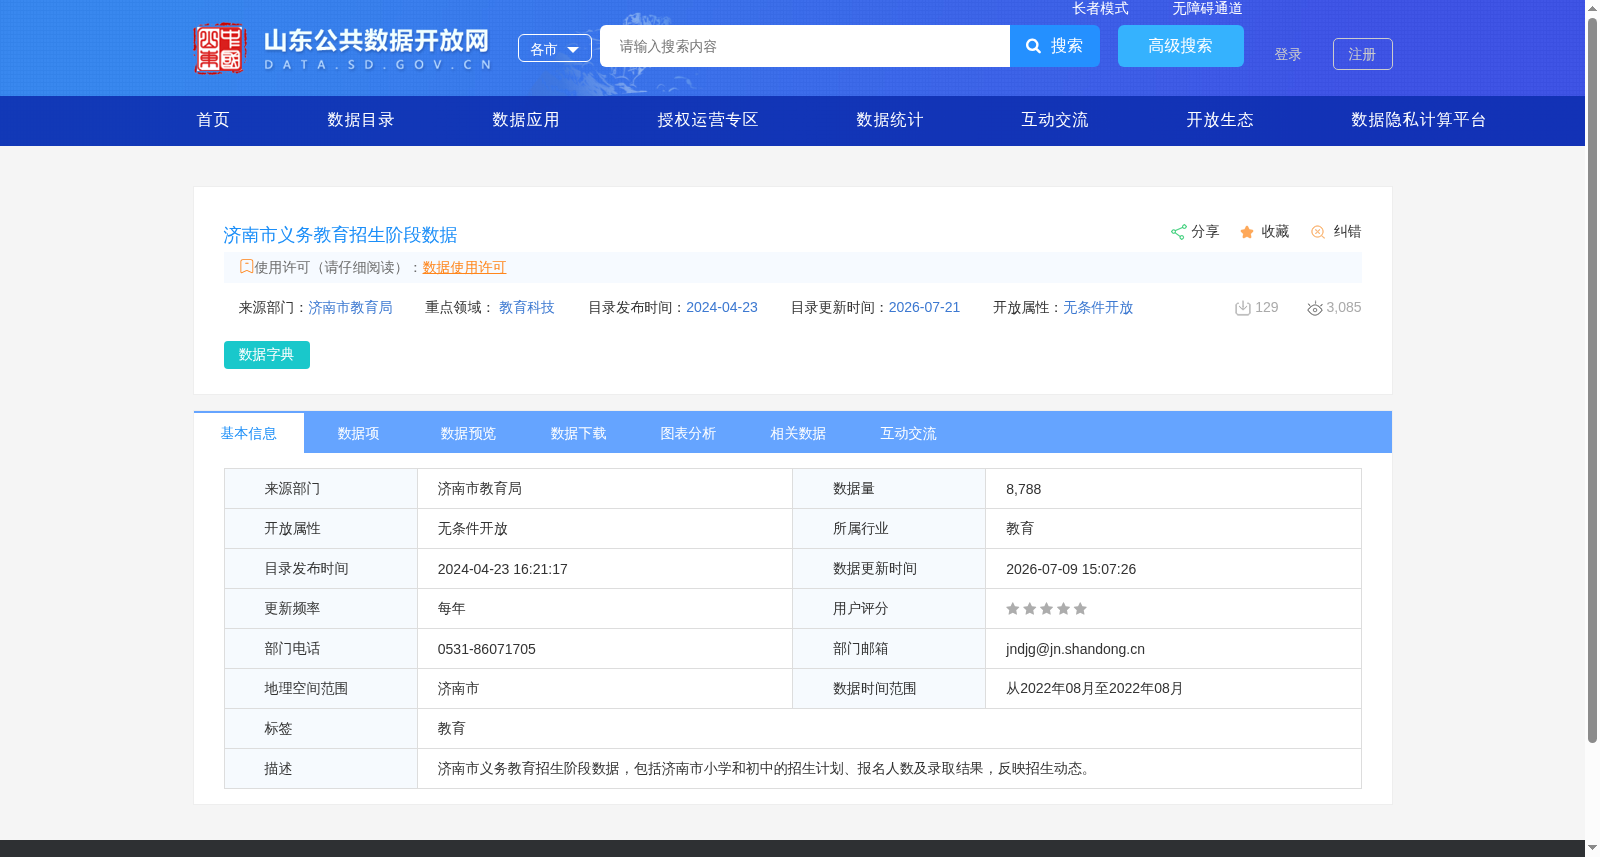Focus the search input field

coord(805,46)
